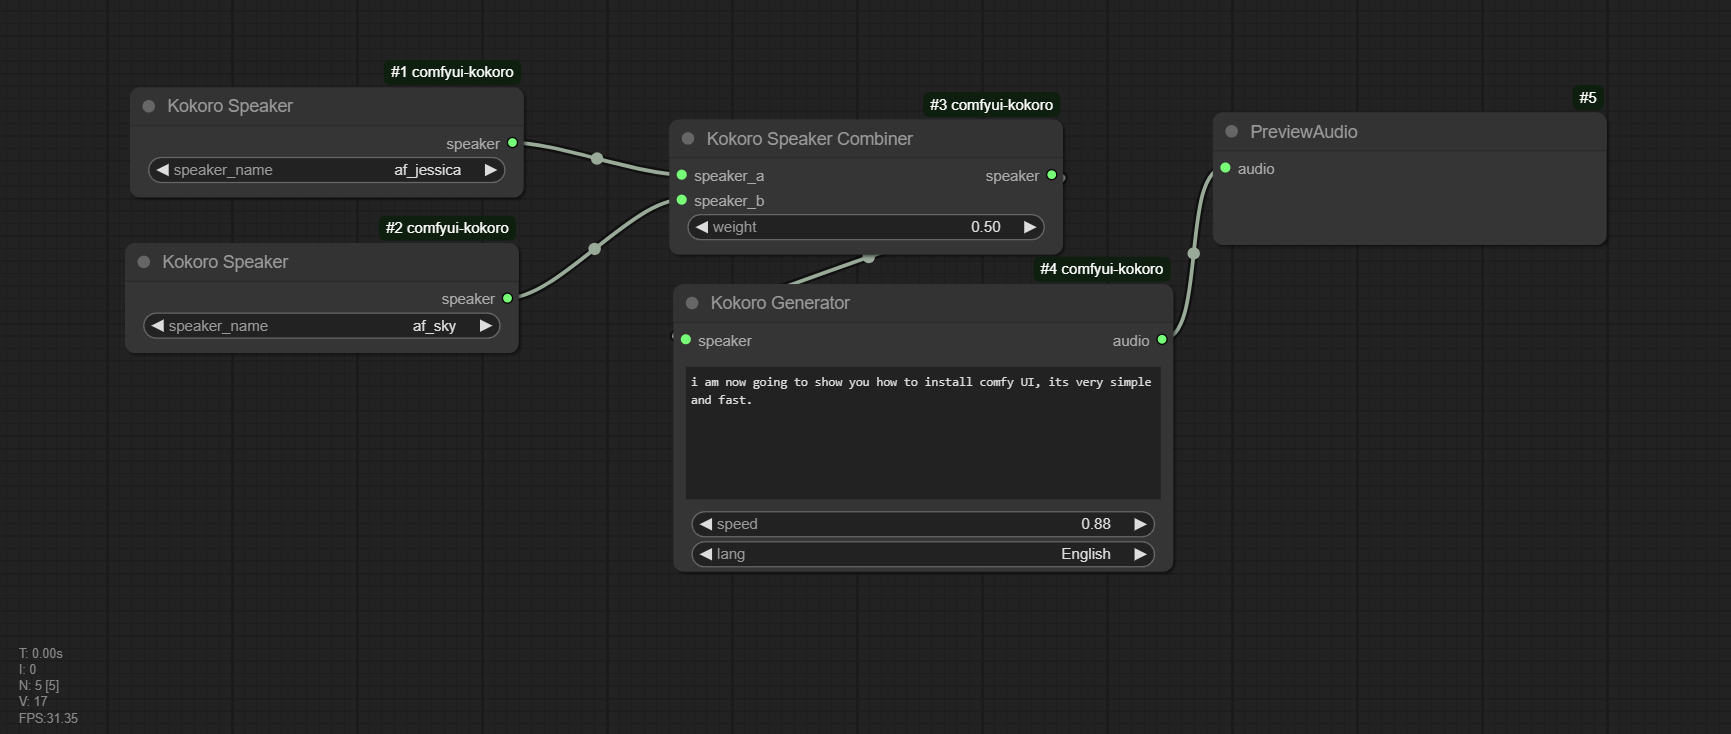Select the af_jessica Kokoro Speaker title
Screen dimensions: 1731x734
pyautogui.click(x=230, y=106)
